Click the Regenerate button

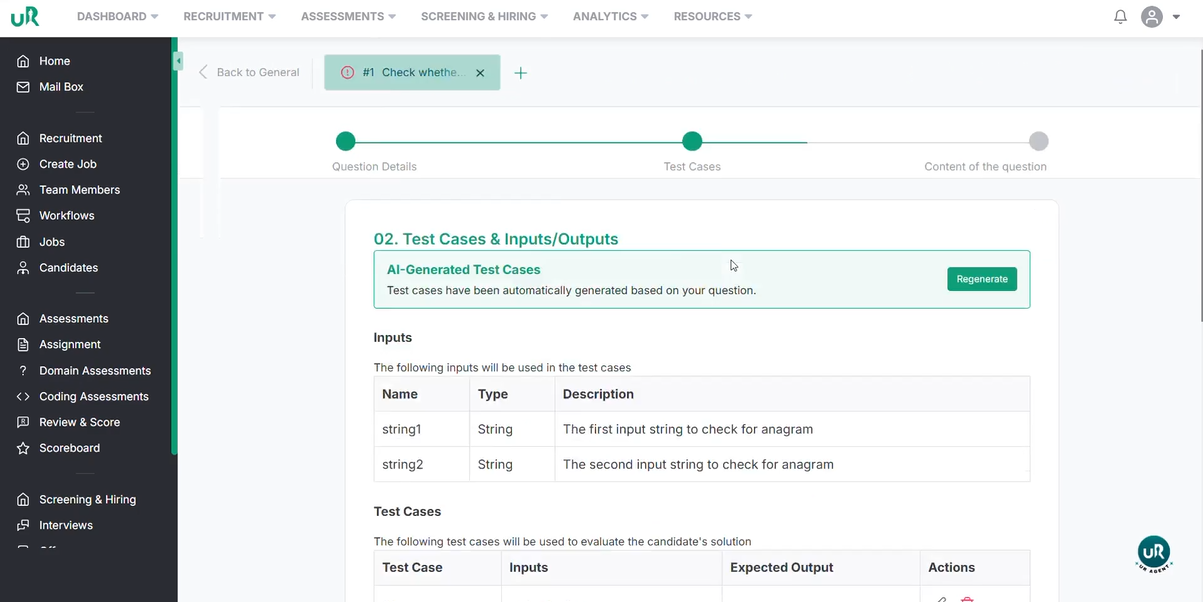coord(981,279)
